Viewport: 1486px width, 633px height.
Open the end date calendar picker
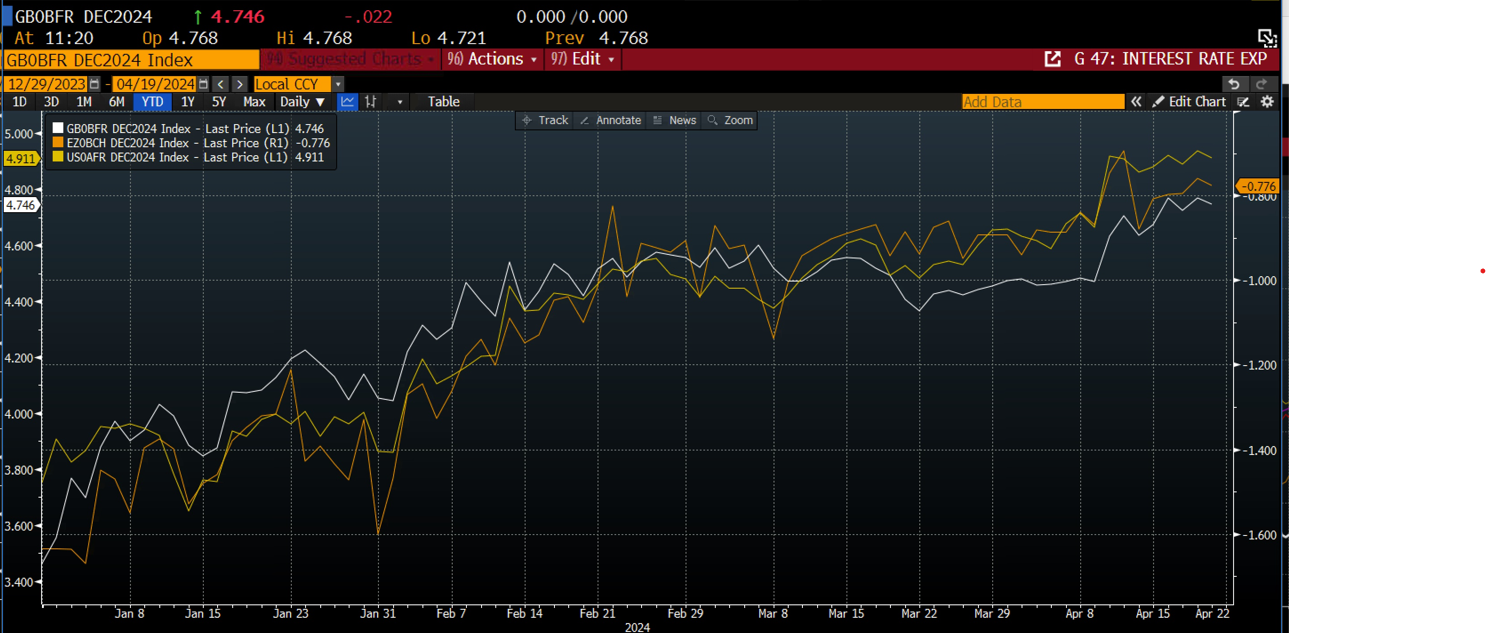click(x=204, y=84)
